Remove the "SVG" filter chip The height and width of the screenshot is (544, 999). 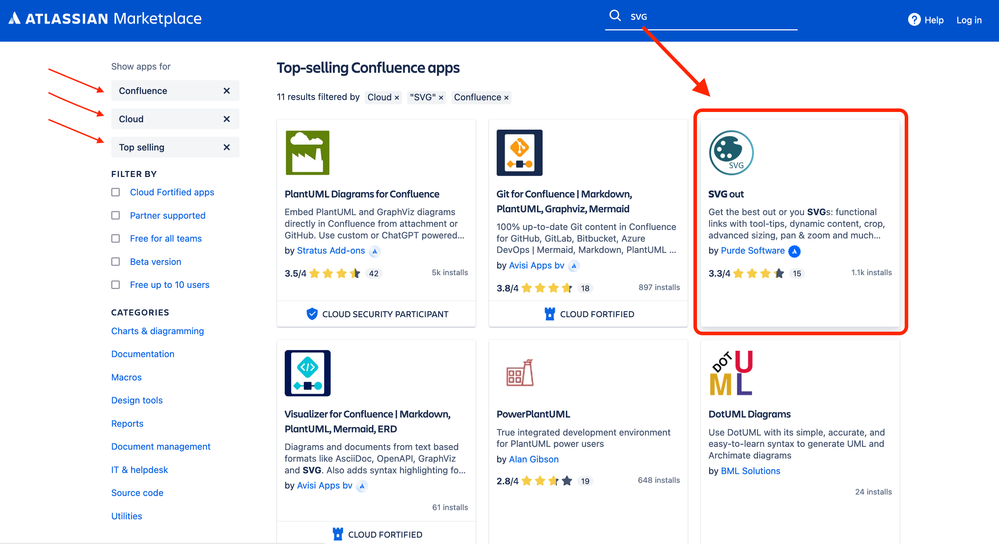(441, 97)
